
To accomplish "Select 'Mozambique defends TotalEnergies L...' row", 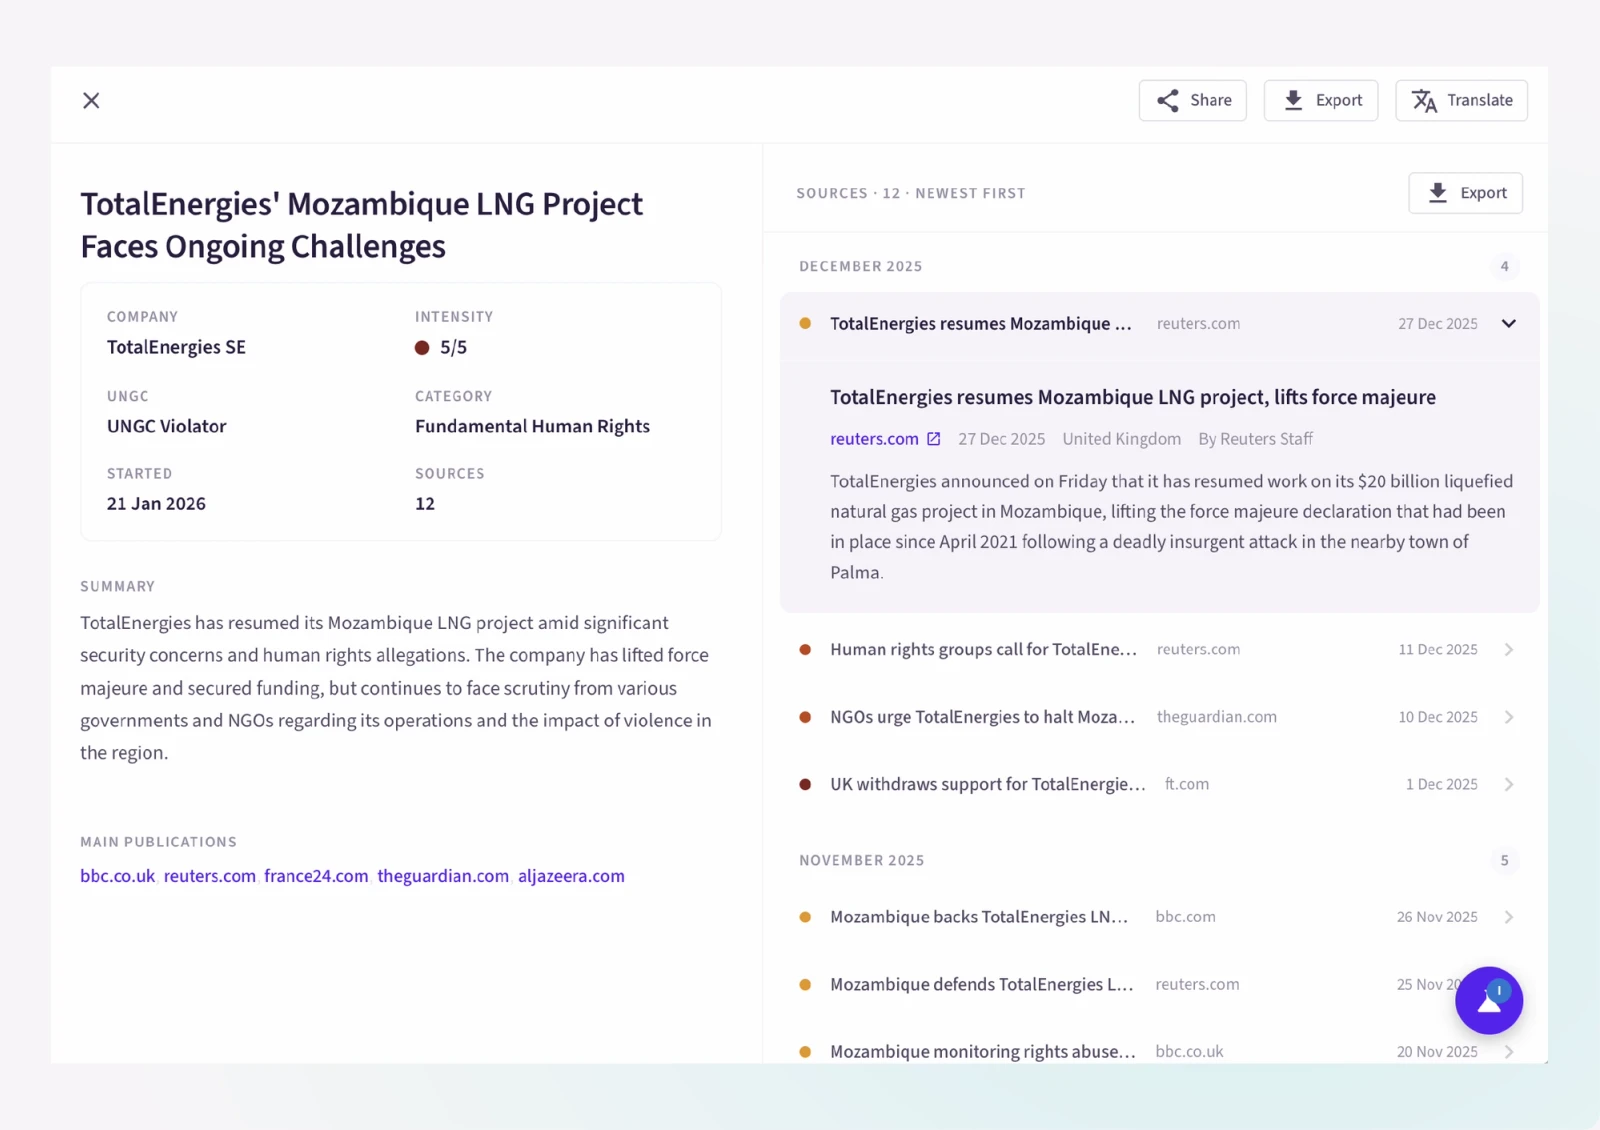I will coord(1159,985).
